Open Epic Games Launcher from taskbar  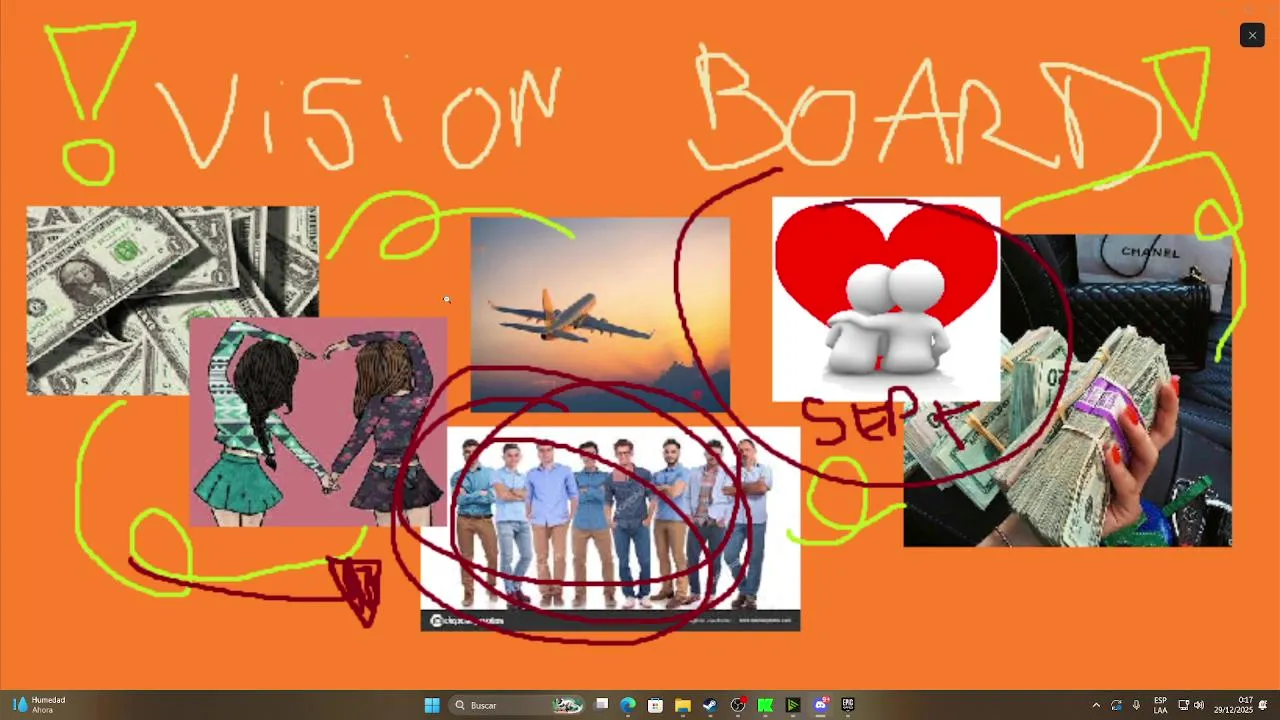pos(848,705)
